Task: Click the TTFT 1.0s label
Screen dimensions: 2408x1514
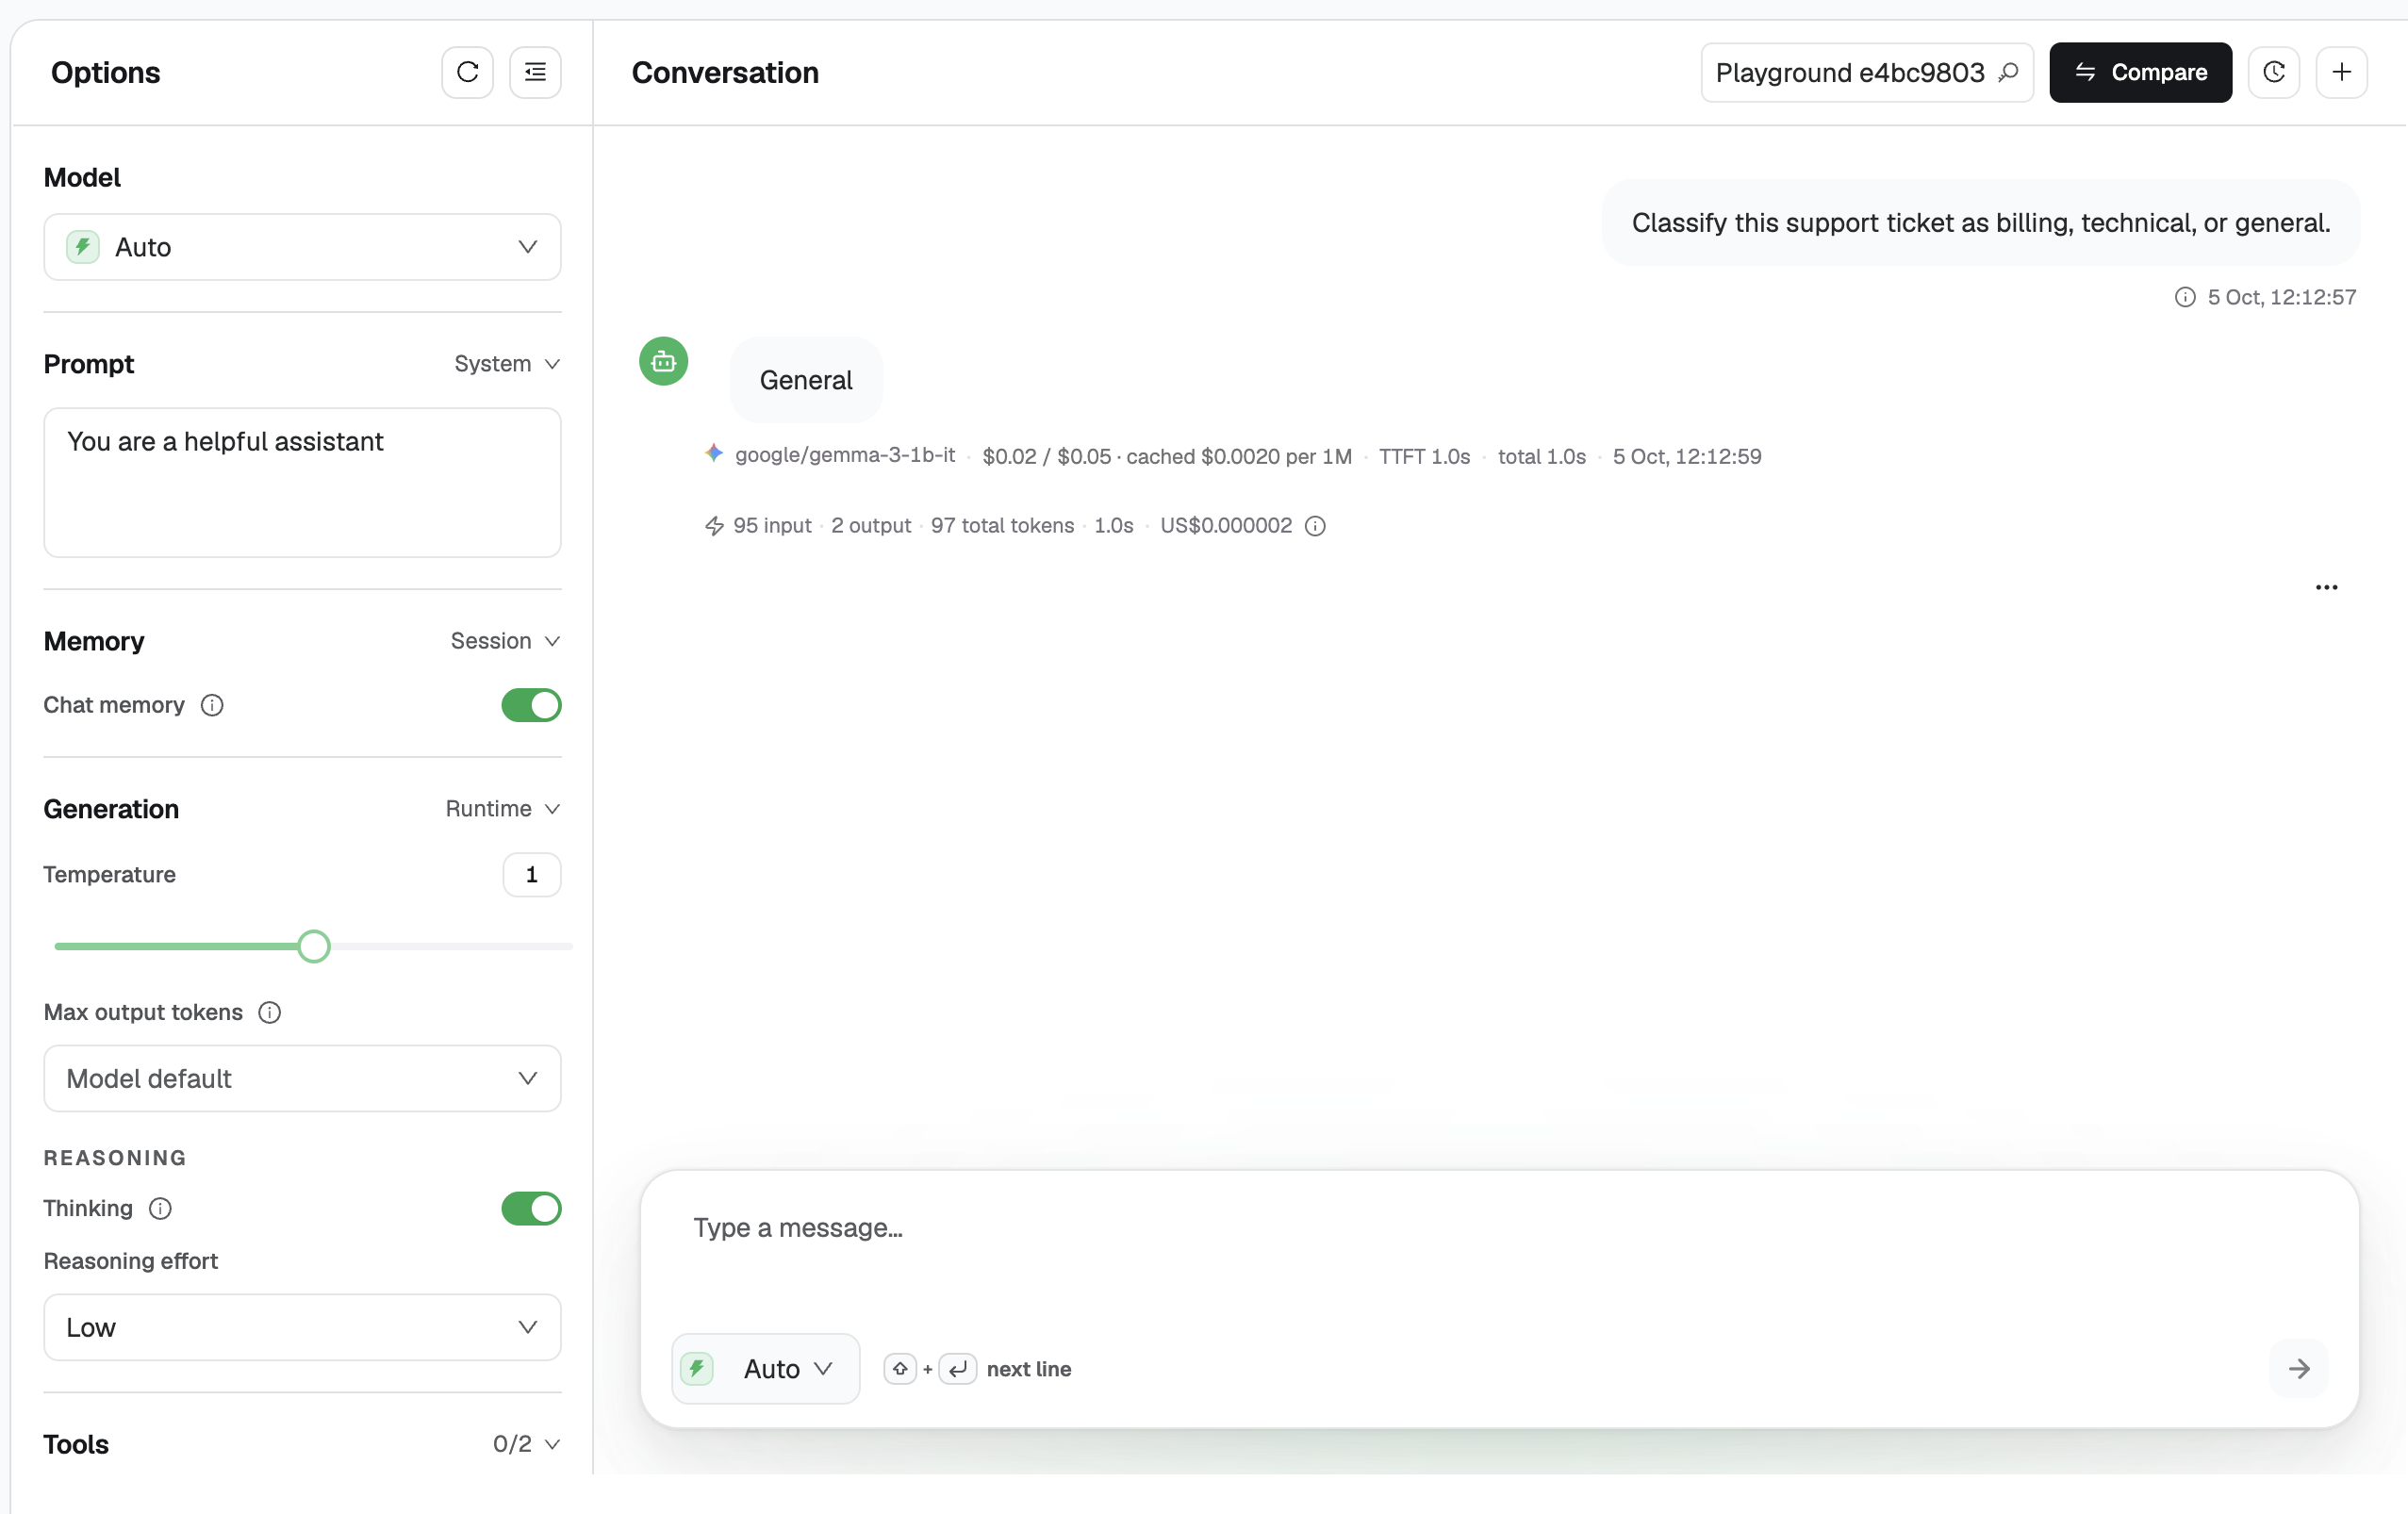Action: [x=1424, y=456]
